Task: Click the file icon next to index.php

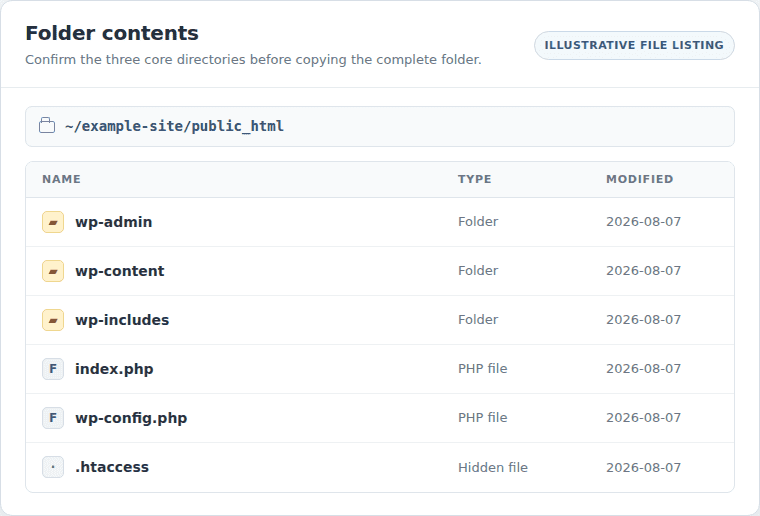Action: click(x=53, y=369)
